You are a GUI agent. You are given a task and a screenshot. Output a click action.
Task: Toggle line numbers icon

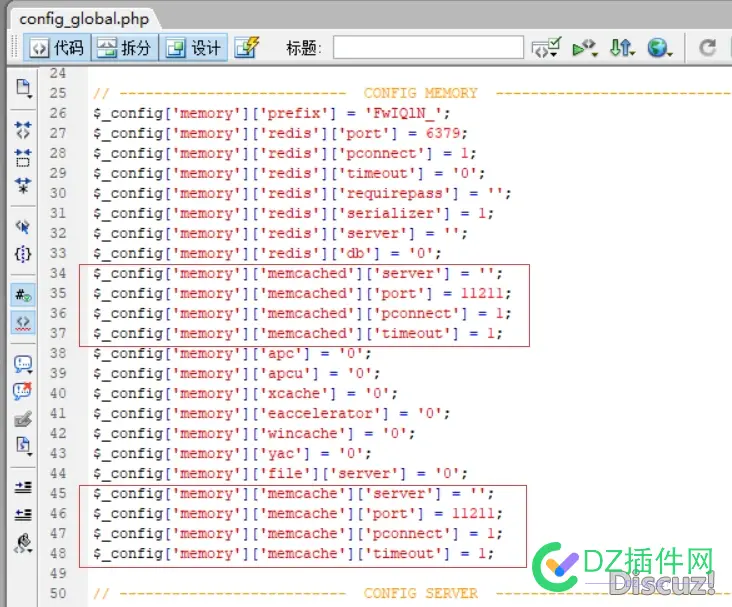[23, 295]
